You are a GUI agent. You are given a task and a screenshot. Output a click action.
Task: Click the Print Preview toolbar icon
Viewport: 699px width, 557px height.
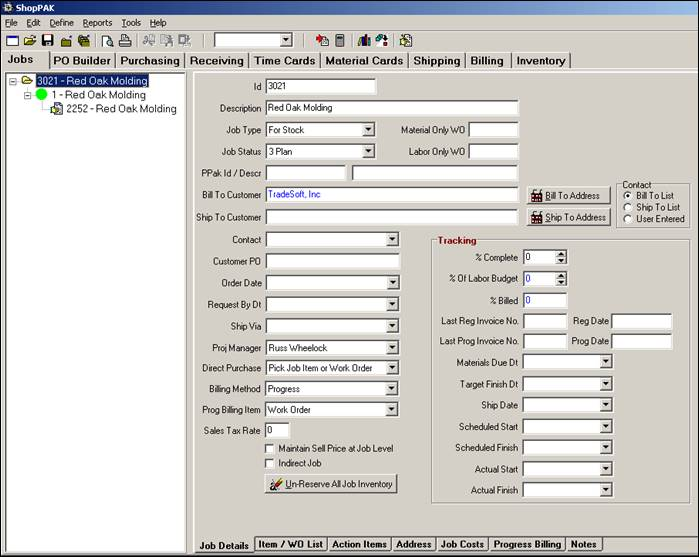tap(107, 41)
